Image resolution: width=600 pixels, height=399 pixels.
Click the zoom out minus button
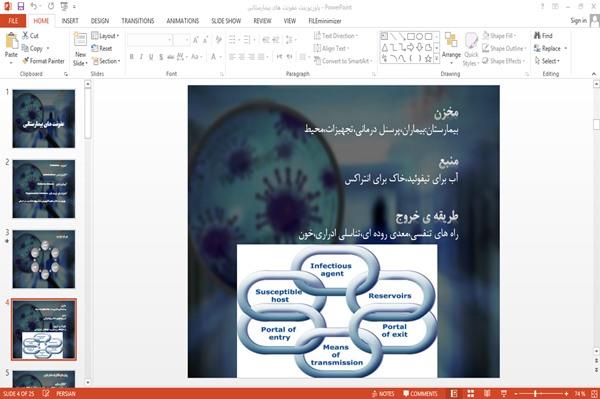(516, 393)
